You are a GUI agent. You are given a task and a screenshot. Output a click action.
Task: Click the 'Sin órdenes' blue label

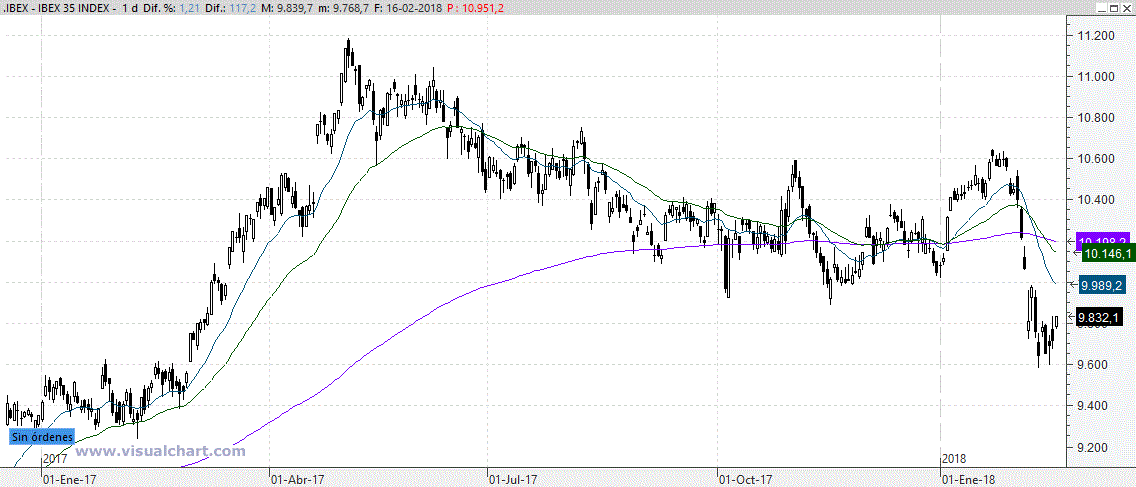[42, 437]
